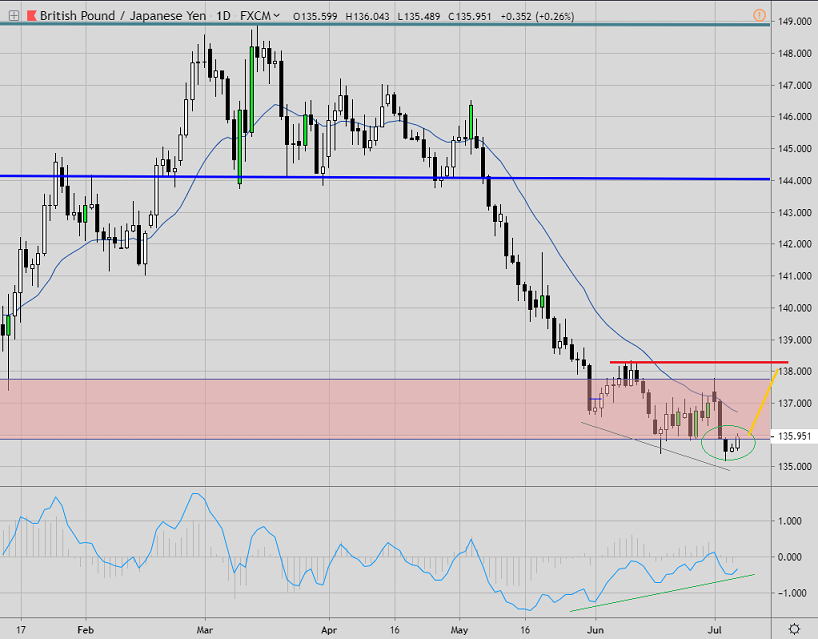Click the red flag symbol icon
The image size is (818, 639).
point(31,16)
